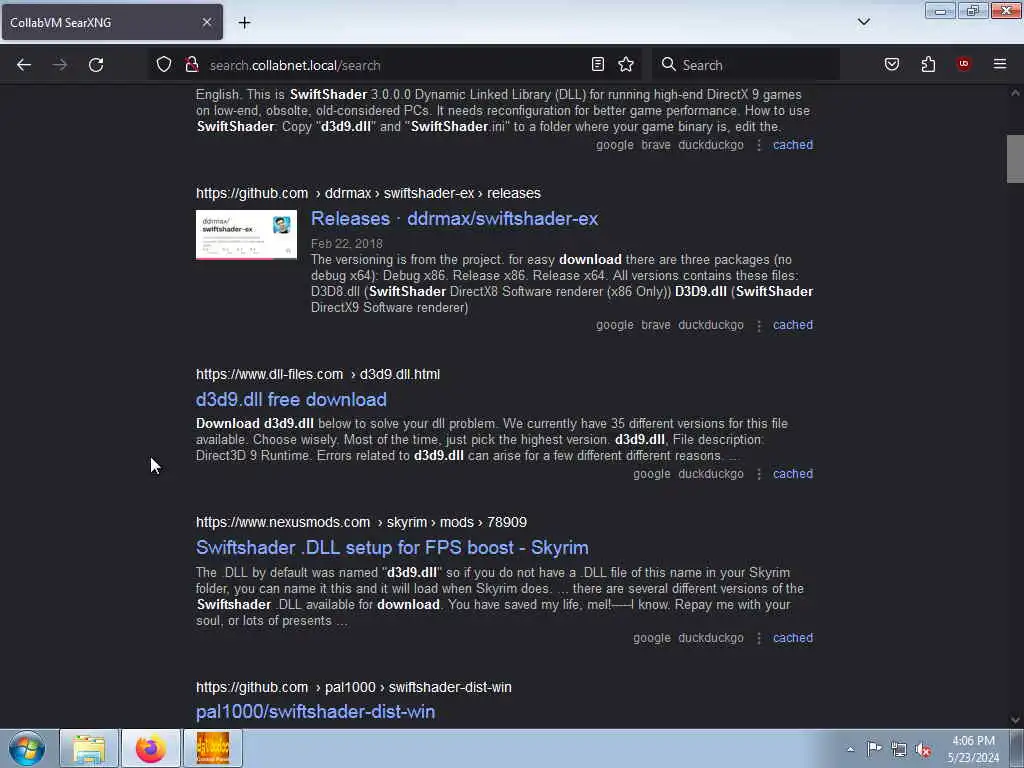Click duckduckgo link under d3d9.dll free download
The width and height of the screenshot is (1024, 768).
pos(711,474)
